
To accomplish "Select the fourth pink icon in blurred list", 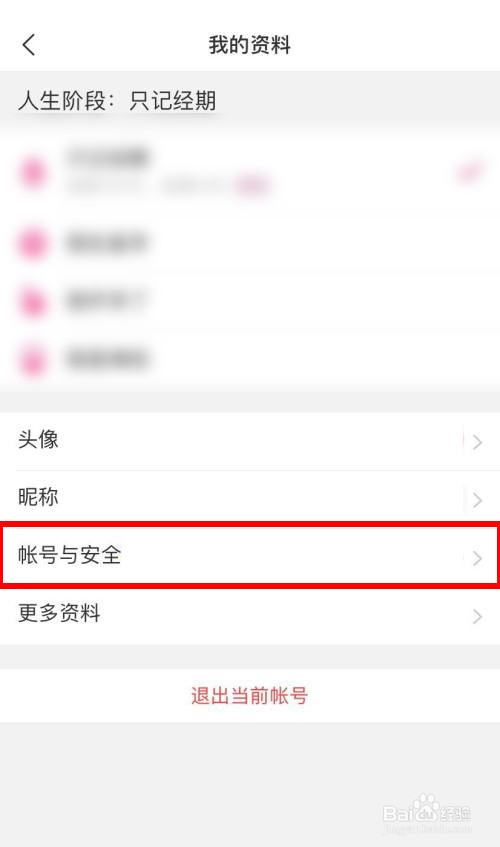I will (33, 360).
